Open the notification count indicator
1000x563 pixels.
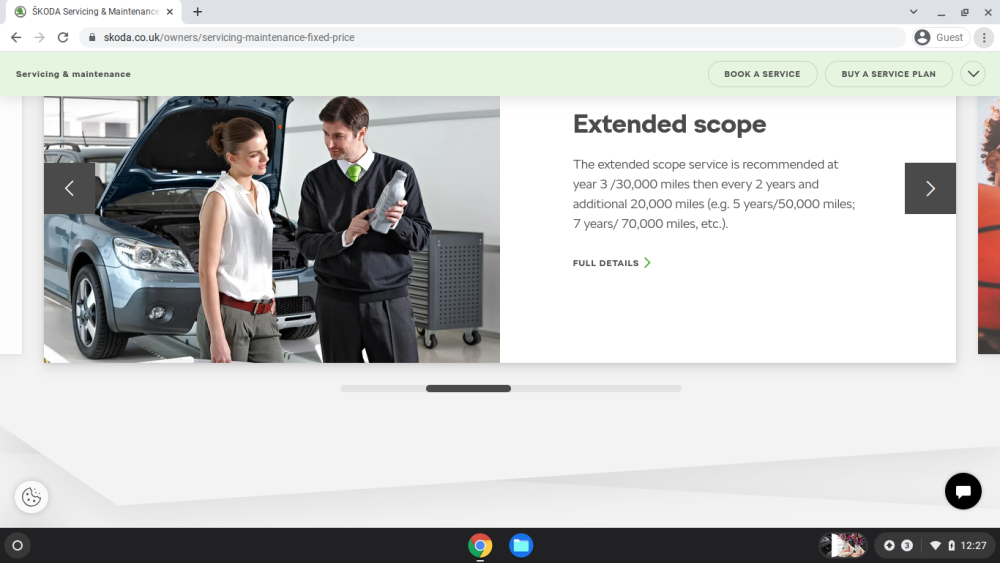(x=906, y=546)
